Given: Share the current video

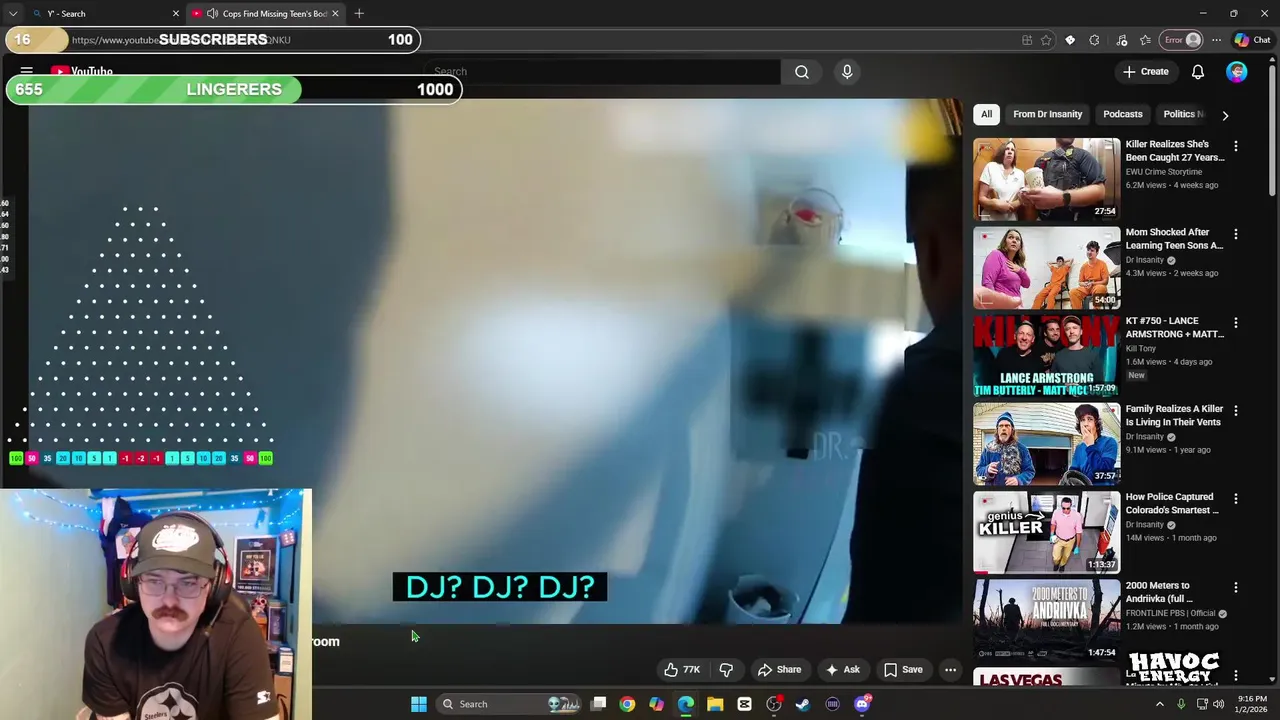Looking at the screenshot, I should coord(779,670).
